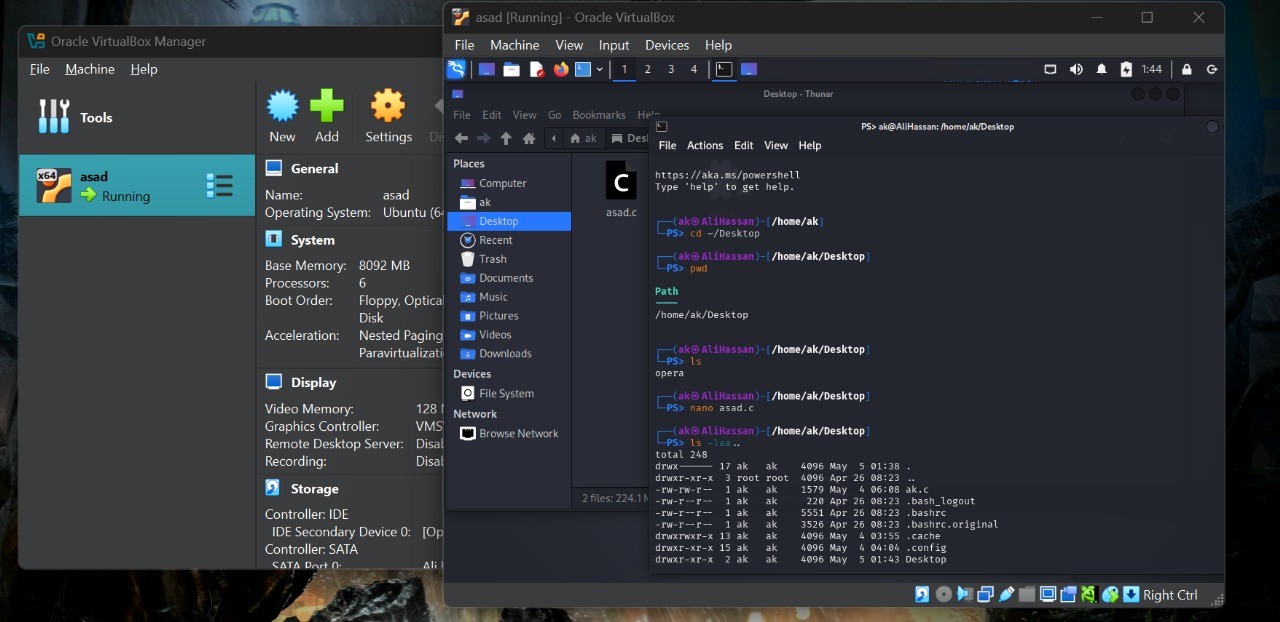
Task: Go back in Thunar navigation
Action: (x=461, y=138)
